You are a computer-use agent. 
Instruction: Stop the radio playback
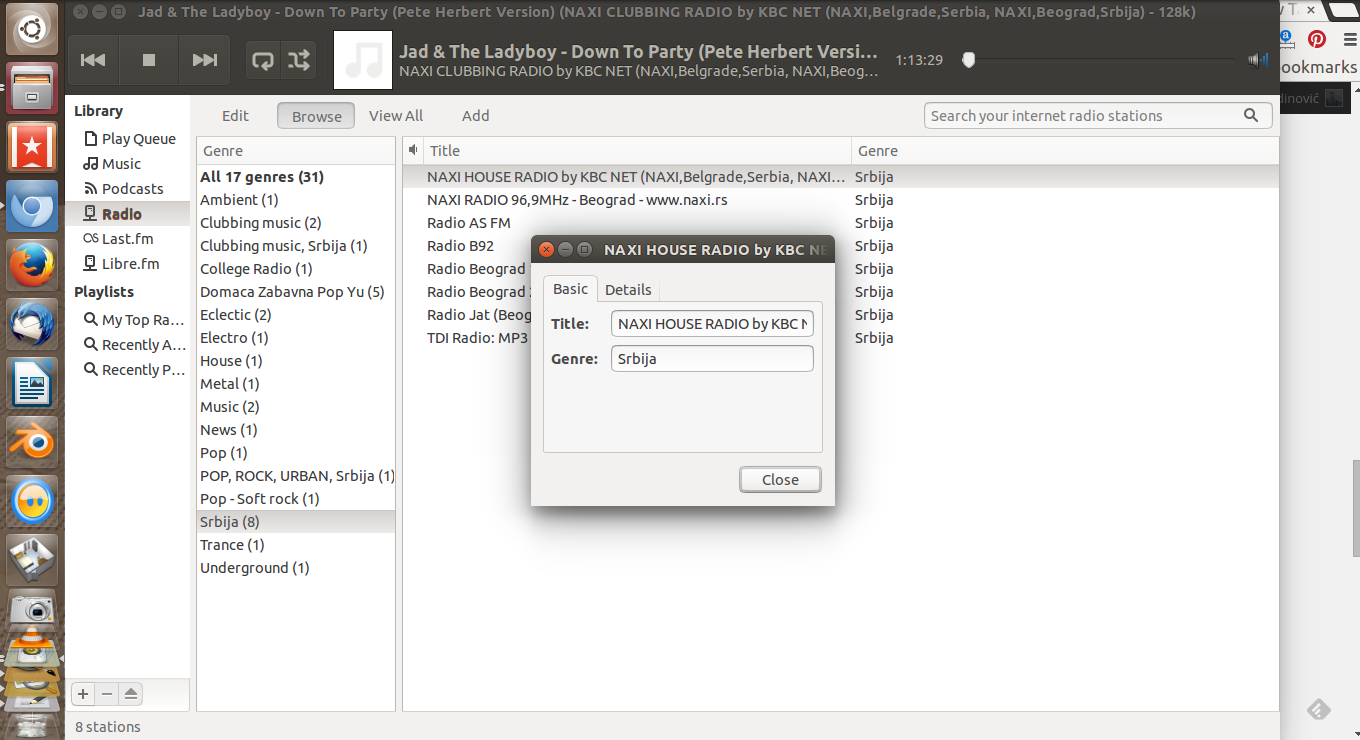click(149, 60)
